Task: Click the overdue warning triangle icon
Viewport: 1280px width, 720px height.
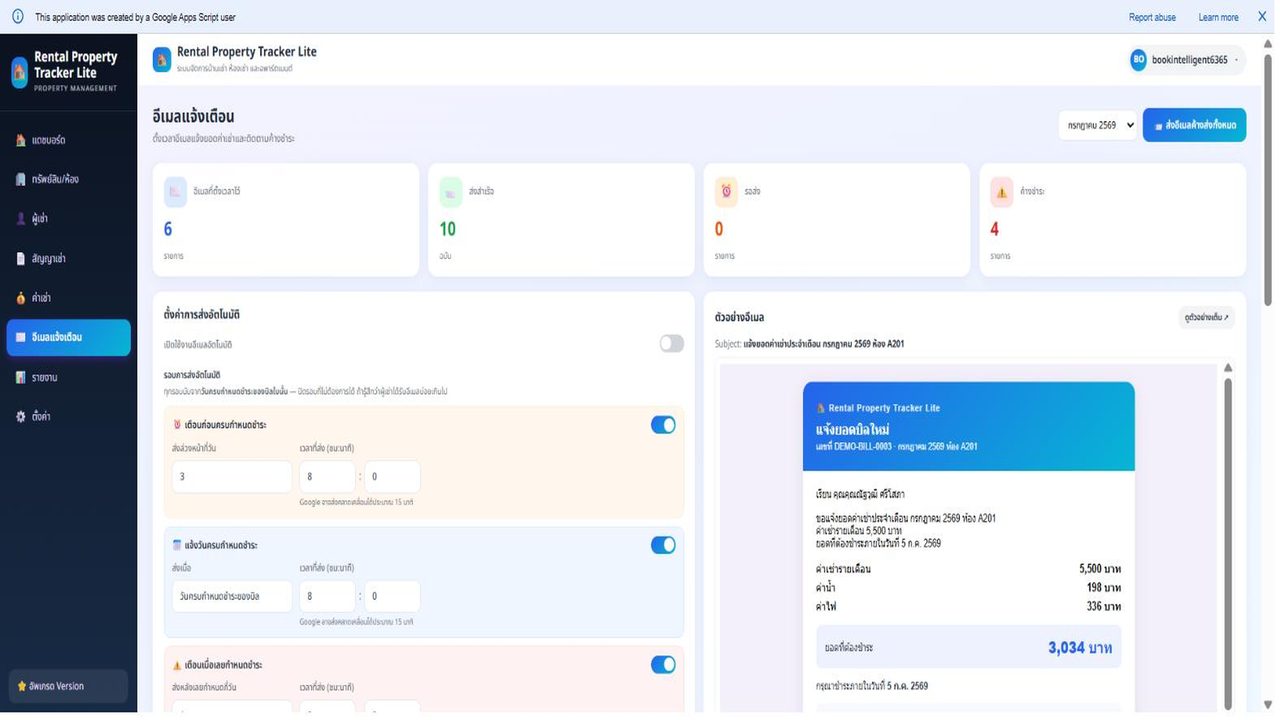Action: pyautogui.click(x=1002, y=192)
